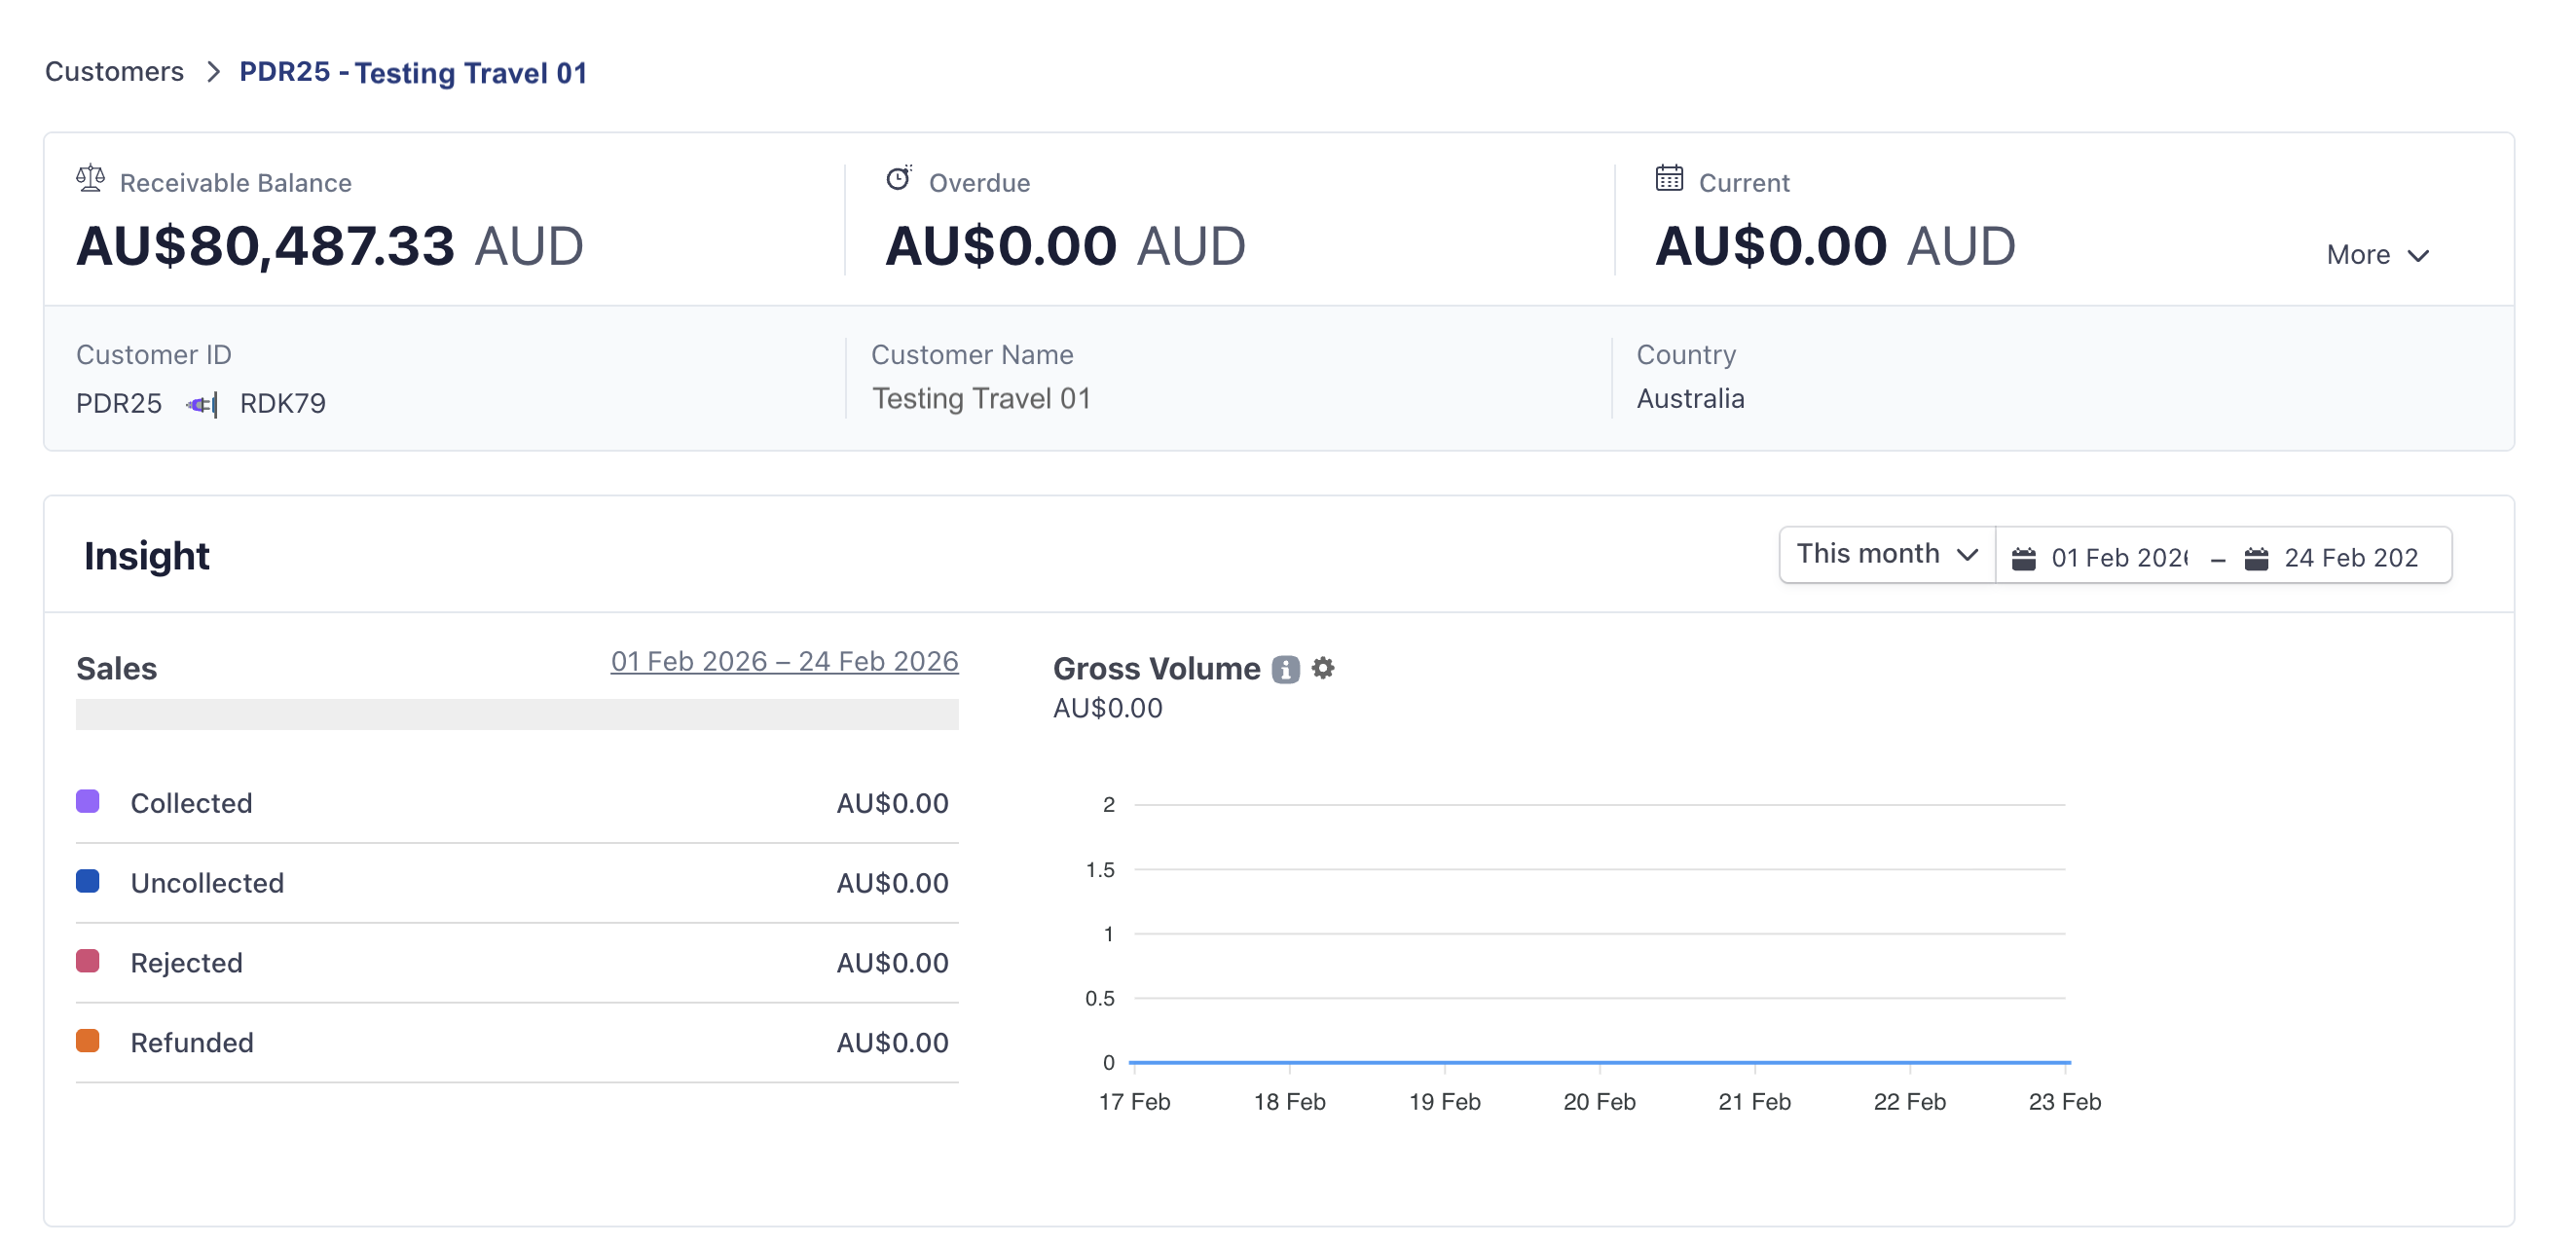
Task: Click the Current calendar icon
Action: click(x=1668, y=179)
